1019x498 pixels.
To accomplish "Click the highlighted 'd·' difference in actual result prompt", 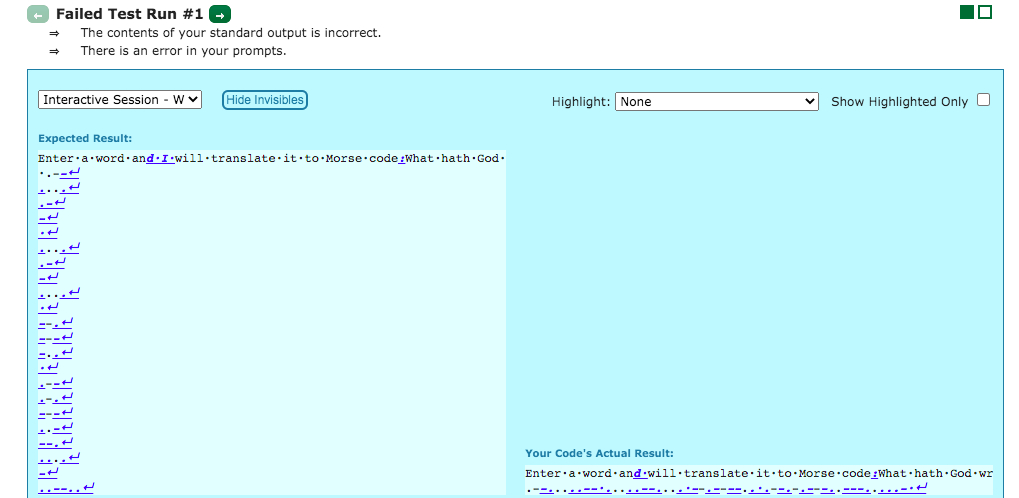I will tap(641, 473).
